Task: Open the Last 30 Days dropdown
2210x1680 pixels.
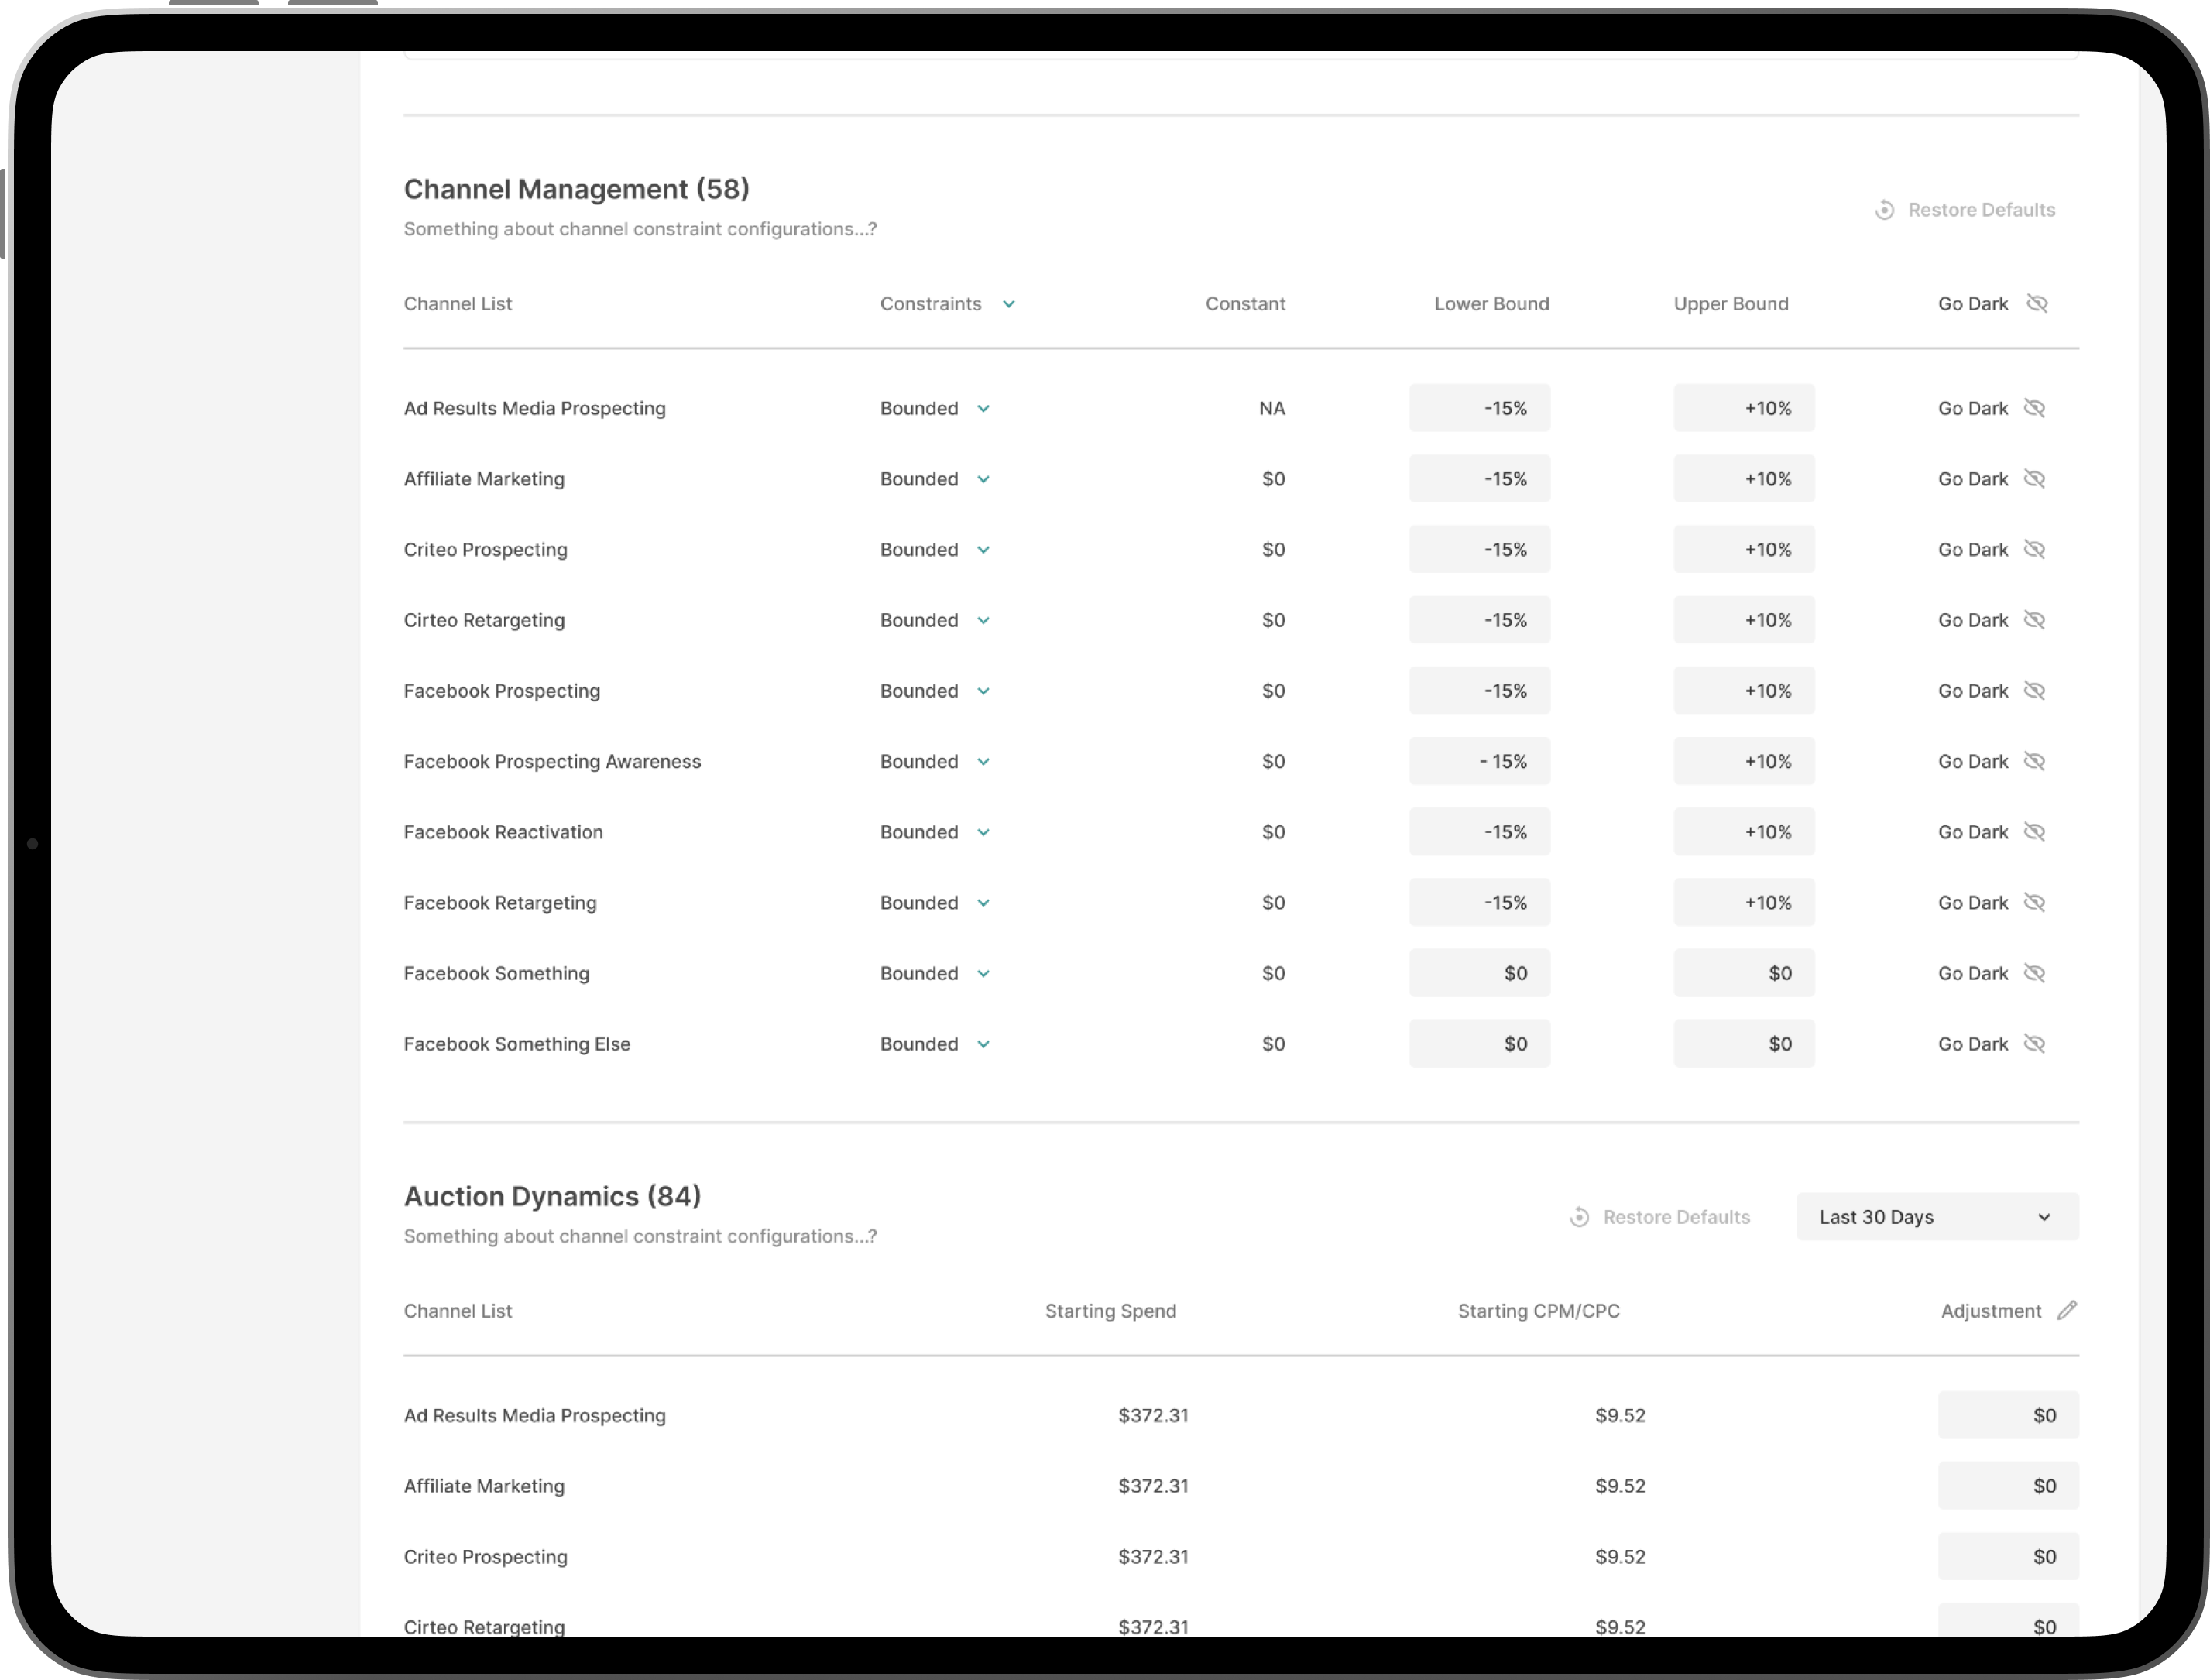Action: coord(1937,1217)
